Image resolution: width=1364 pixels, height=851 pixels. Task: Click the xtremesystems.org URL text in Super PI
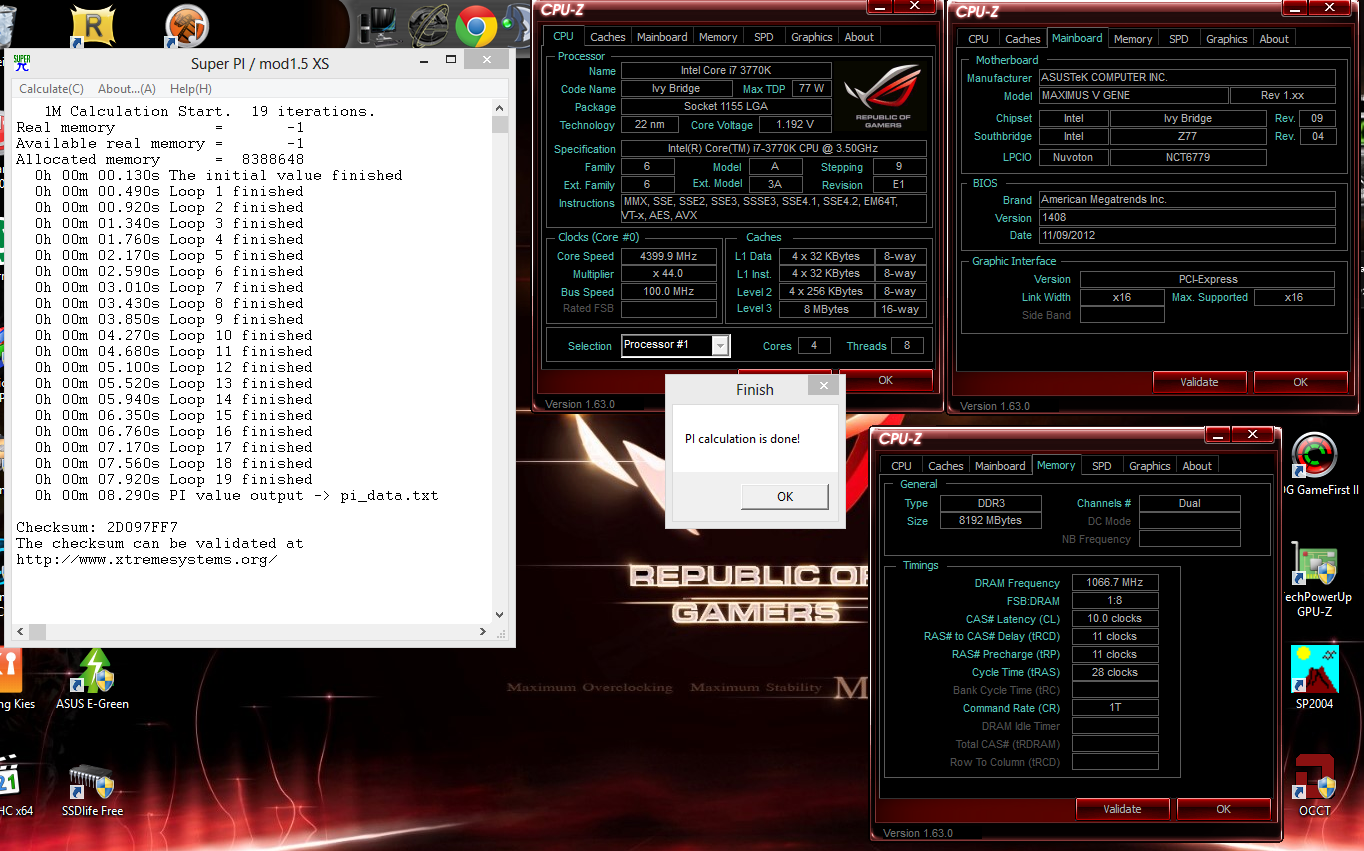coord(147,559)
